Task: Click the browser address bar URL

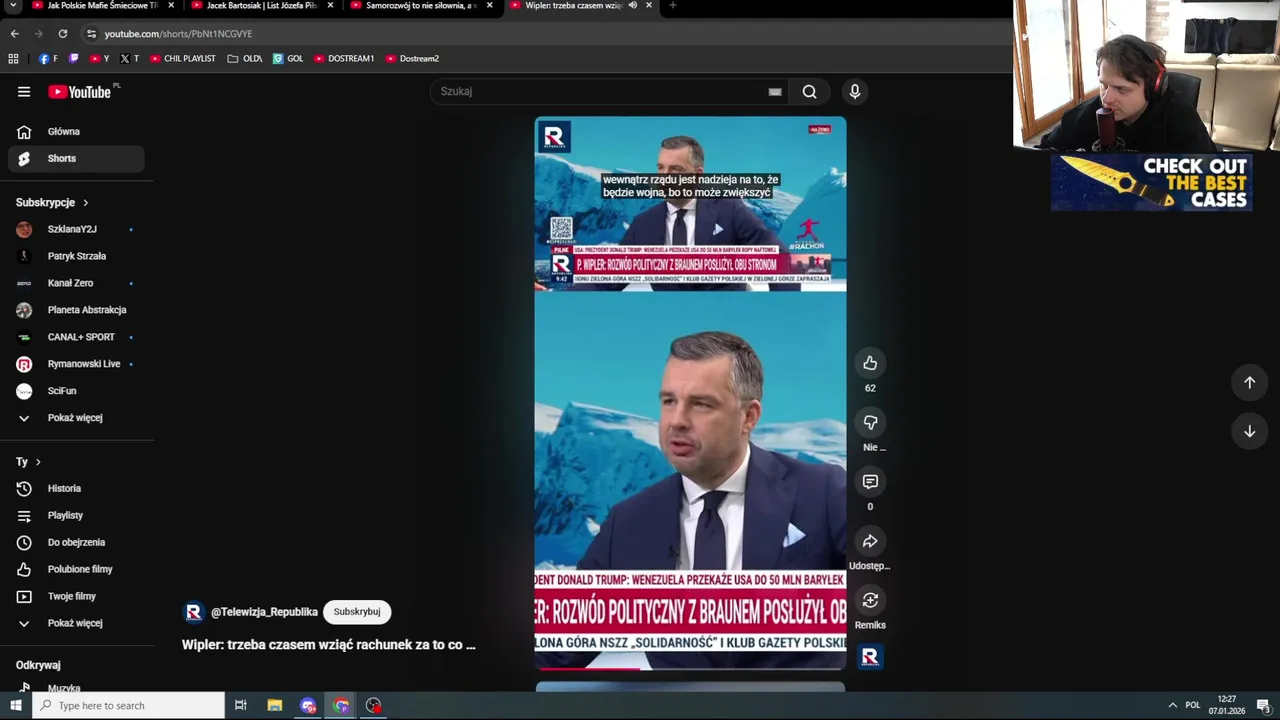Action: [178, 34]
